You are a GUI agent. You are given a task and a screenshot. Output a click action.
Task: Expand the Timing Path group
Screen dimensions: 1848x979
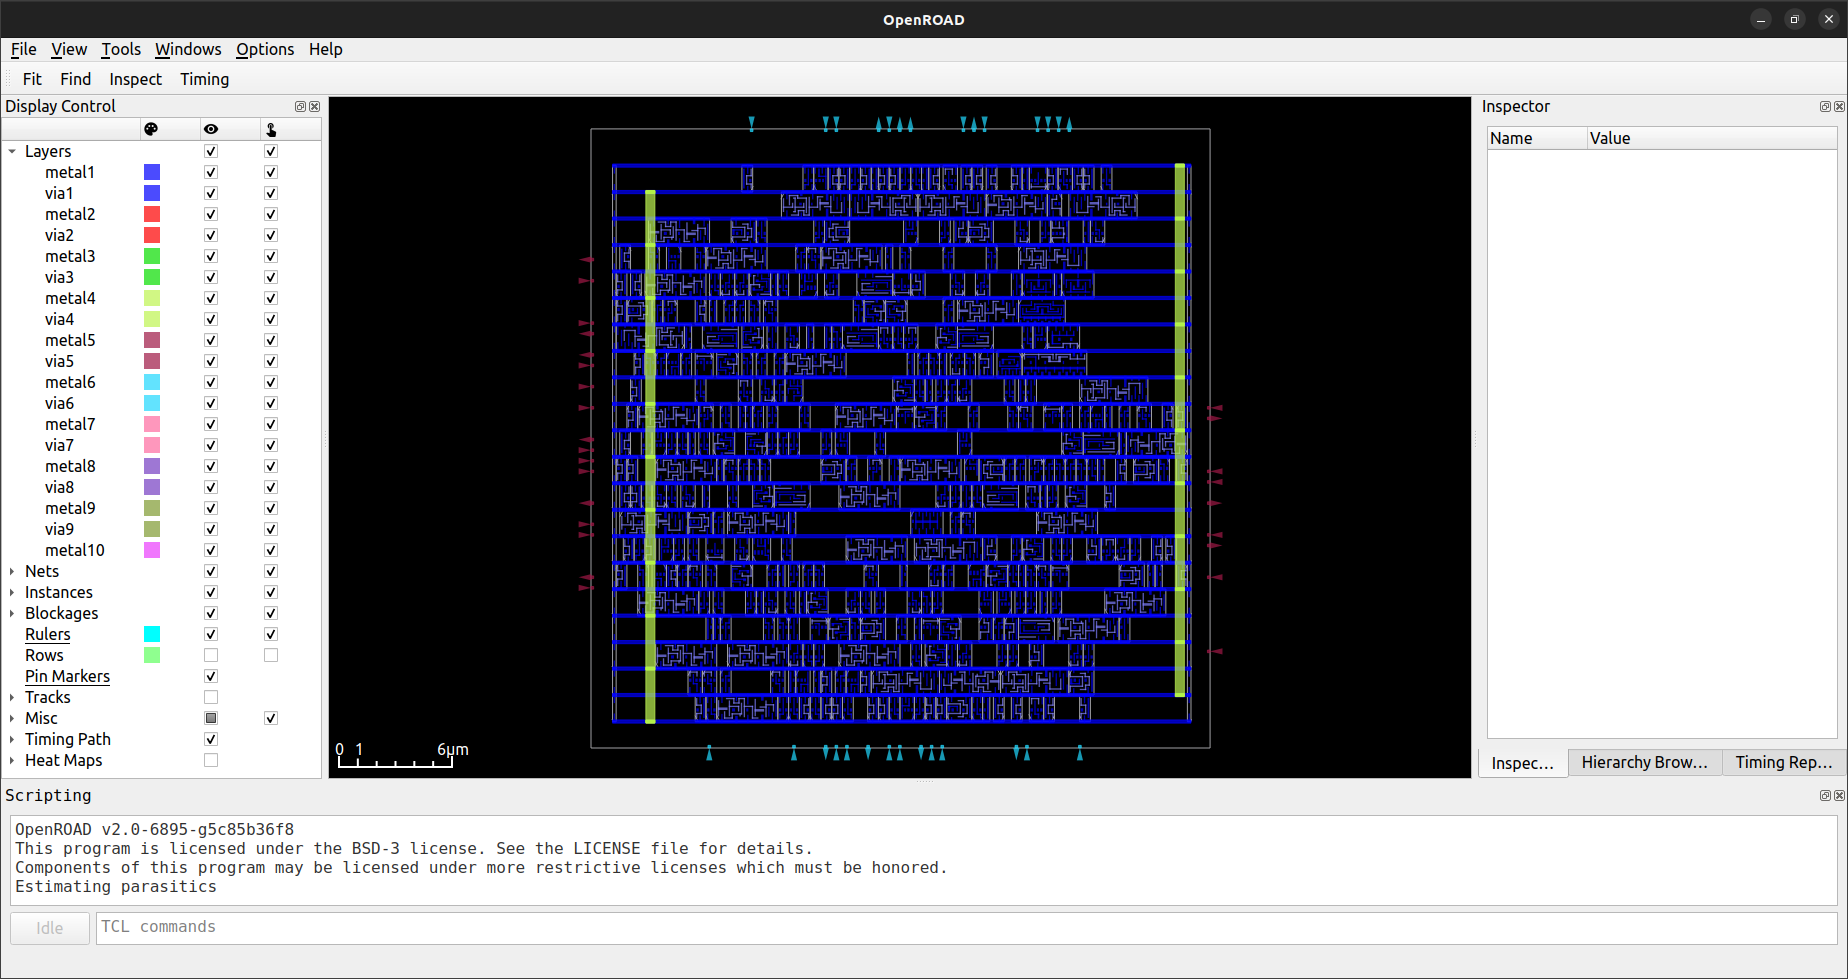point(12,739)
